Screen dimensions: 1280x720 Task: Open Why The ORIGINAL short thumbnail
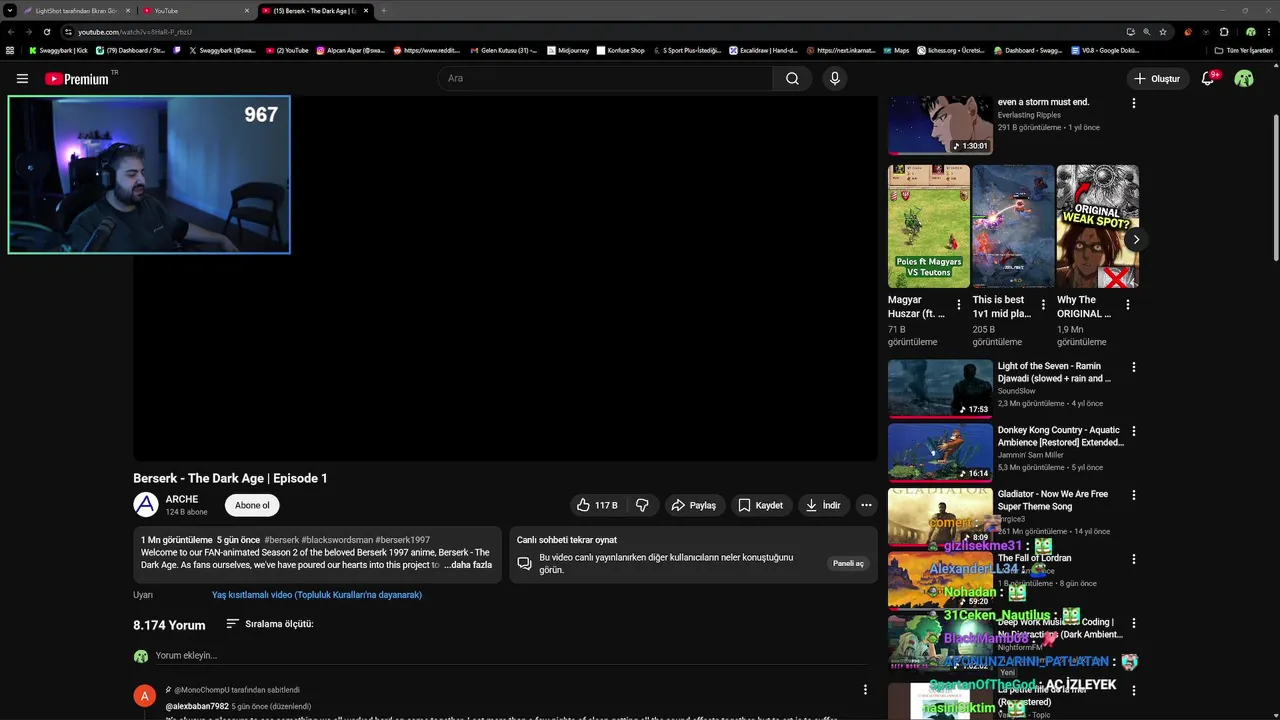click(1097, 227)
